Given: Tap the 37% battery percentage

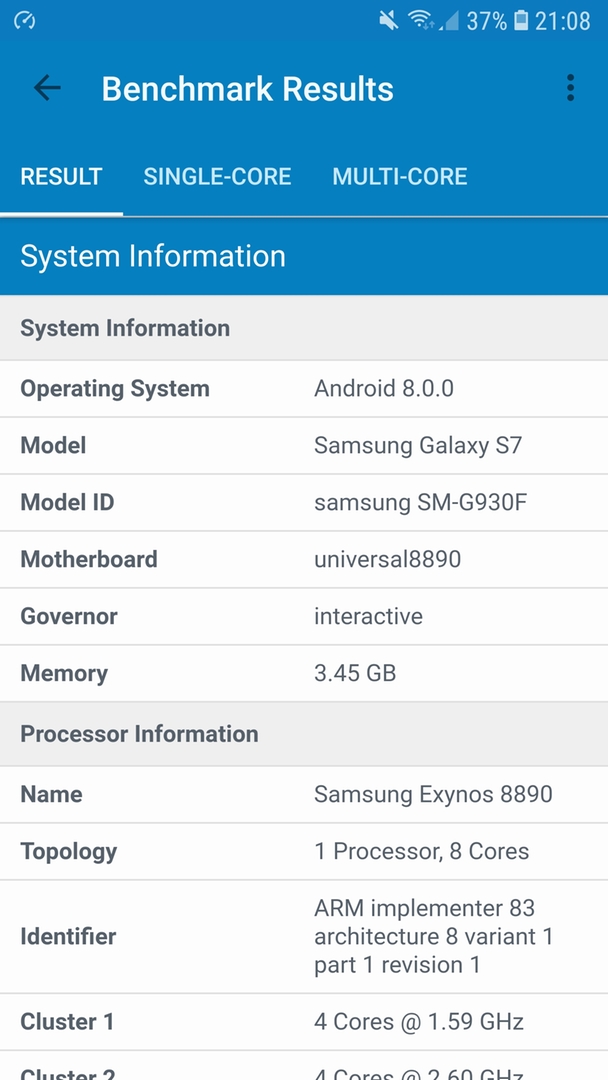Looking at the screenshot, I should (486, 21).
